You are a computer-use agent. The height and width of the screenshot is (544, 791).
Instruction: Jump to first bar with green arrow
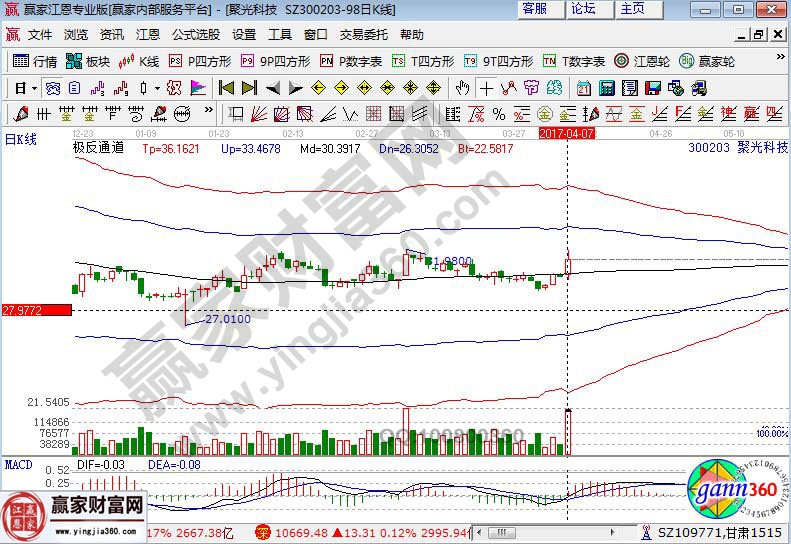[226, 87]
